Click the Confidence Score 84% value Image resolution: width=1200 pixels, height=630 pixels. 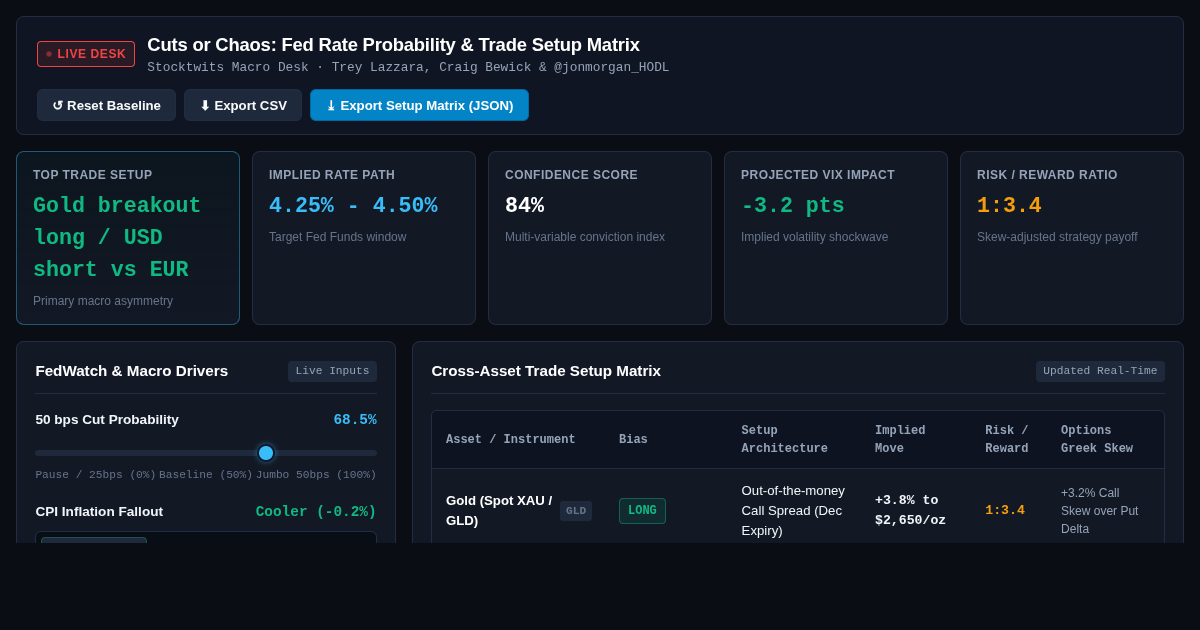[x=525, y=206]
